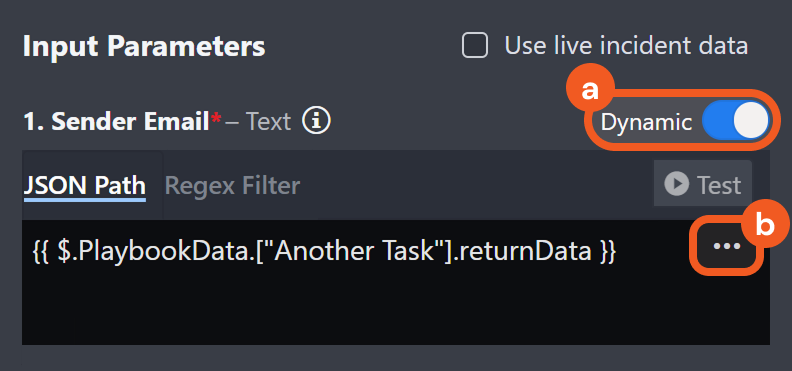This screenshot has height=371, width=792.
Task: Click the red required asterisk
Action: click(217, 118)
